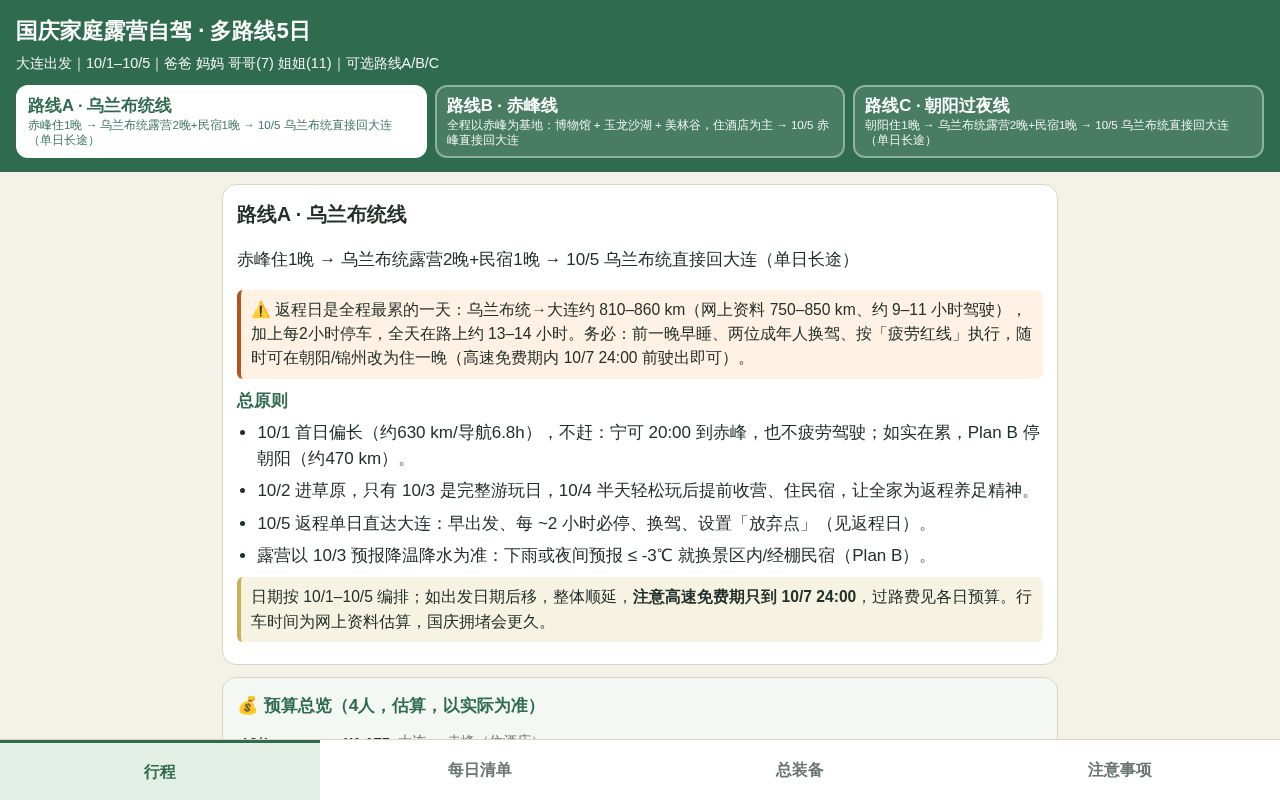Click the 10/1 首日偏长 bullet item
This screenshot has height=800, width=1280.
point(648,446)
